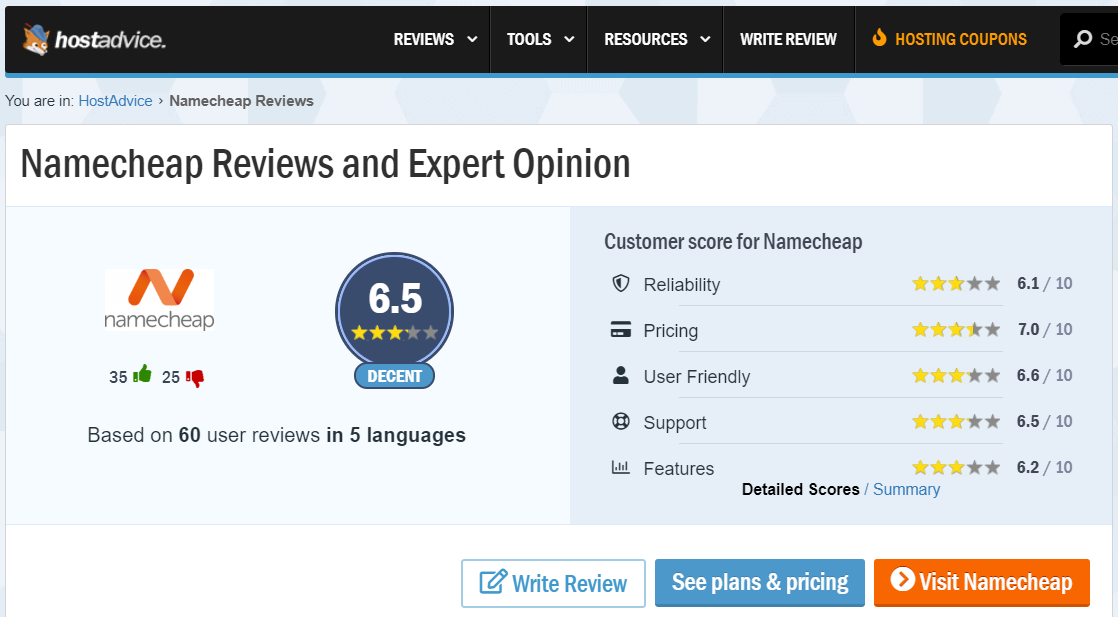Click the hostadvice wordmark text
Viewport: 1118px width, 617px height.
[111, 40]
